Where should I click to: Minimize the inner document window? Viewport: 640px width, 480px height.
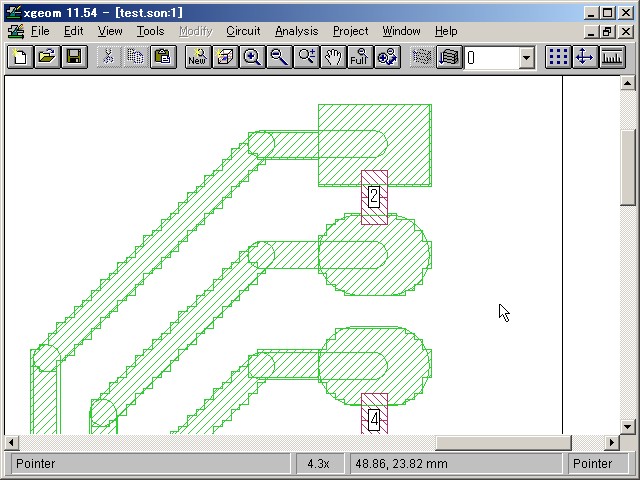click(591, 31)
